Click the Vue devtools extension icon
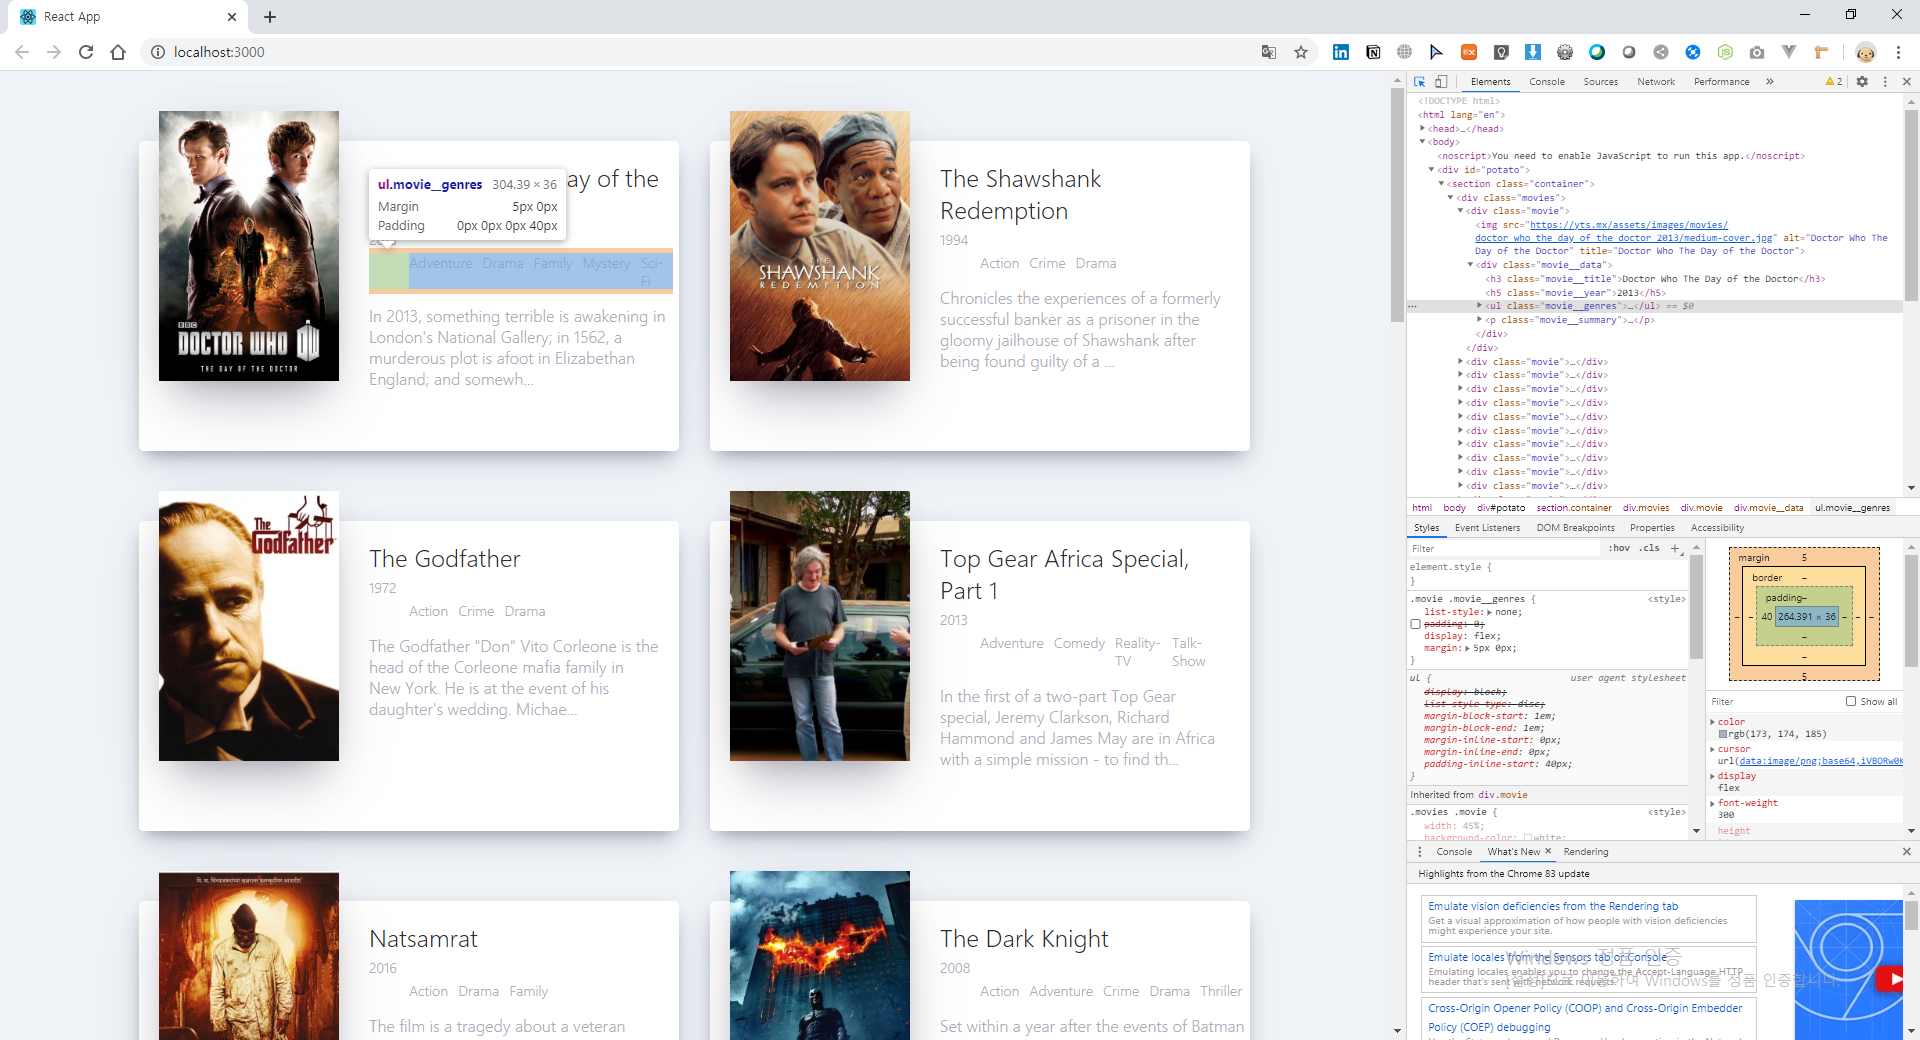The width and height of the screenshot is (1920, 1040). click(x=1789, y=52)
